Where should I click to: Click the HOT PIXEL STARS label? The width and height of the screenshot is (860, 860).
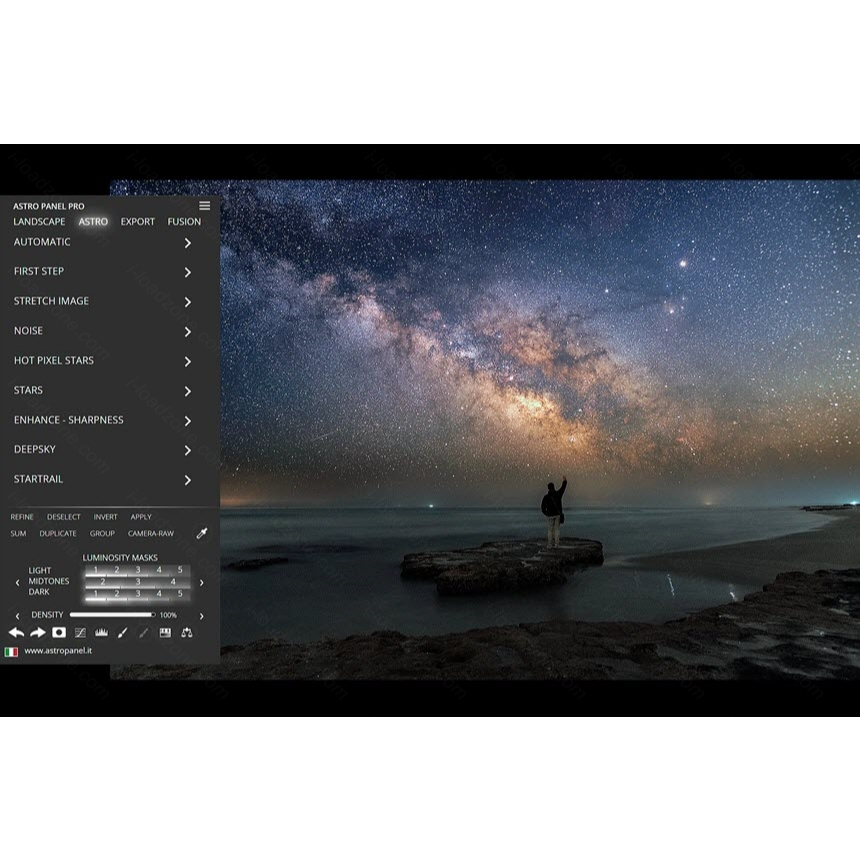(54, 360)
